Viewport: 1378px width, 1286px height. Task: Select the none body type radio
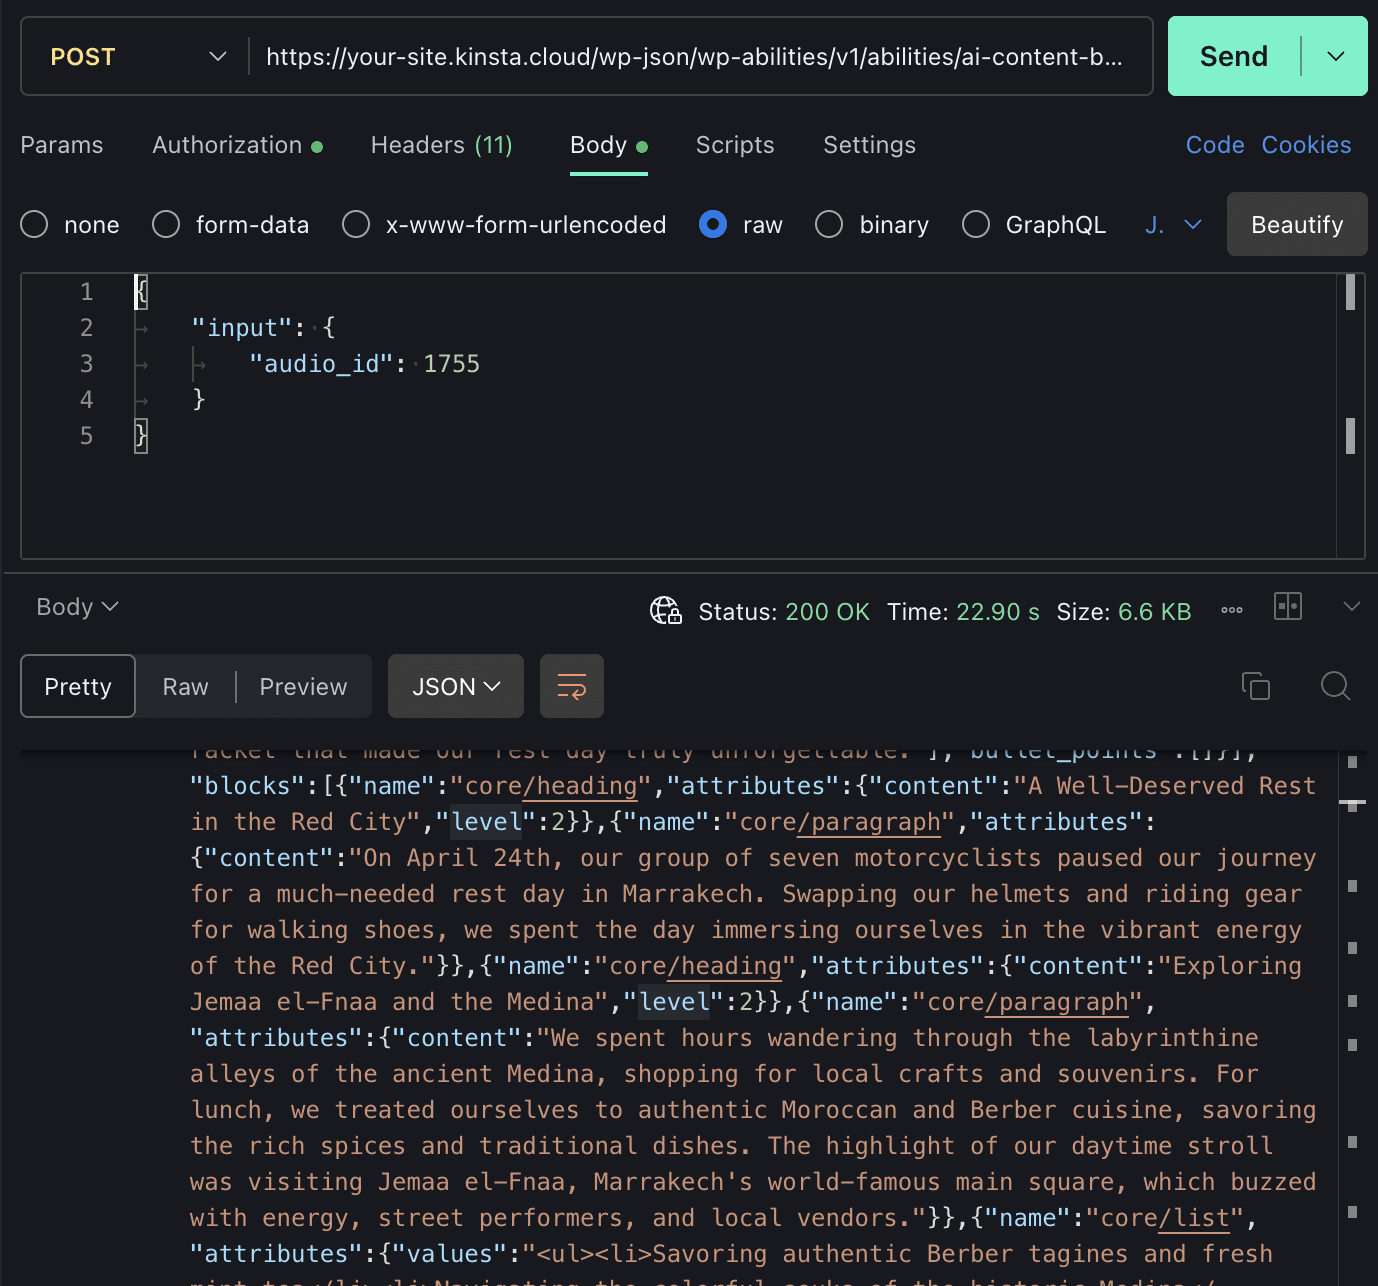[x=34, y=224]
